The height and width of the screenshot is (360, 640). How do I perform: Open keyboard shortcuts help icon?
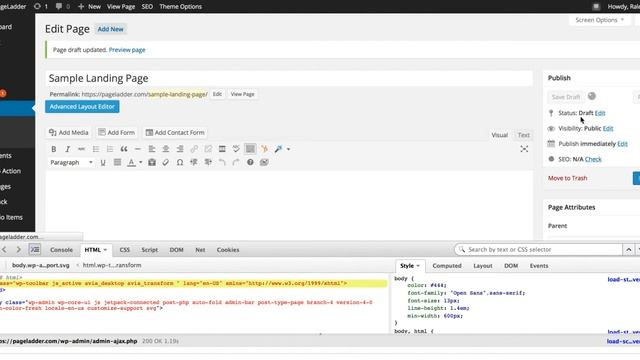coord(250,162)
